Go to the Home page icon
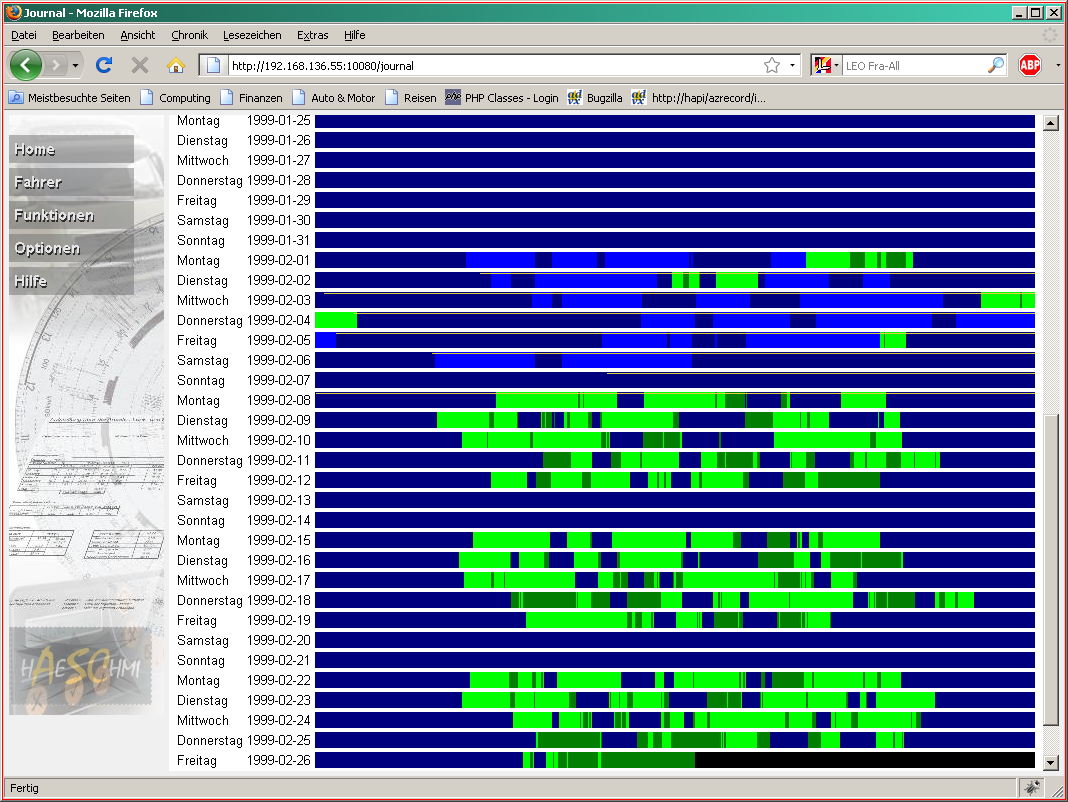 click(x=176, y=66)
